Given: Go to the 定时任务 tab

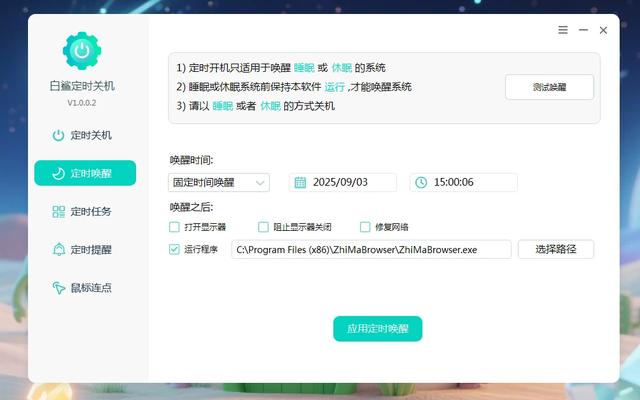Looking at the screenshot, I should click(85, 211).
